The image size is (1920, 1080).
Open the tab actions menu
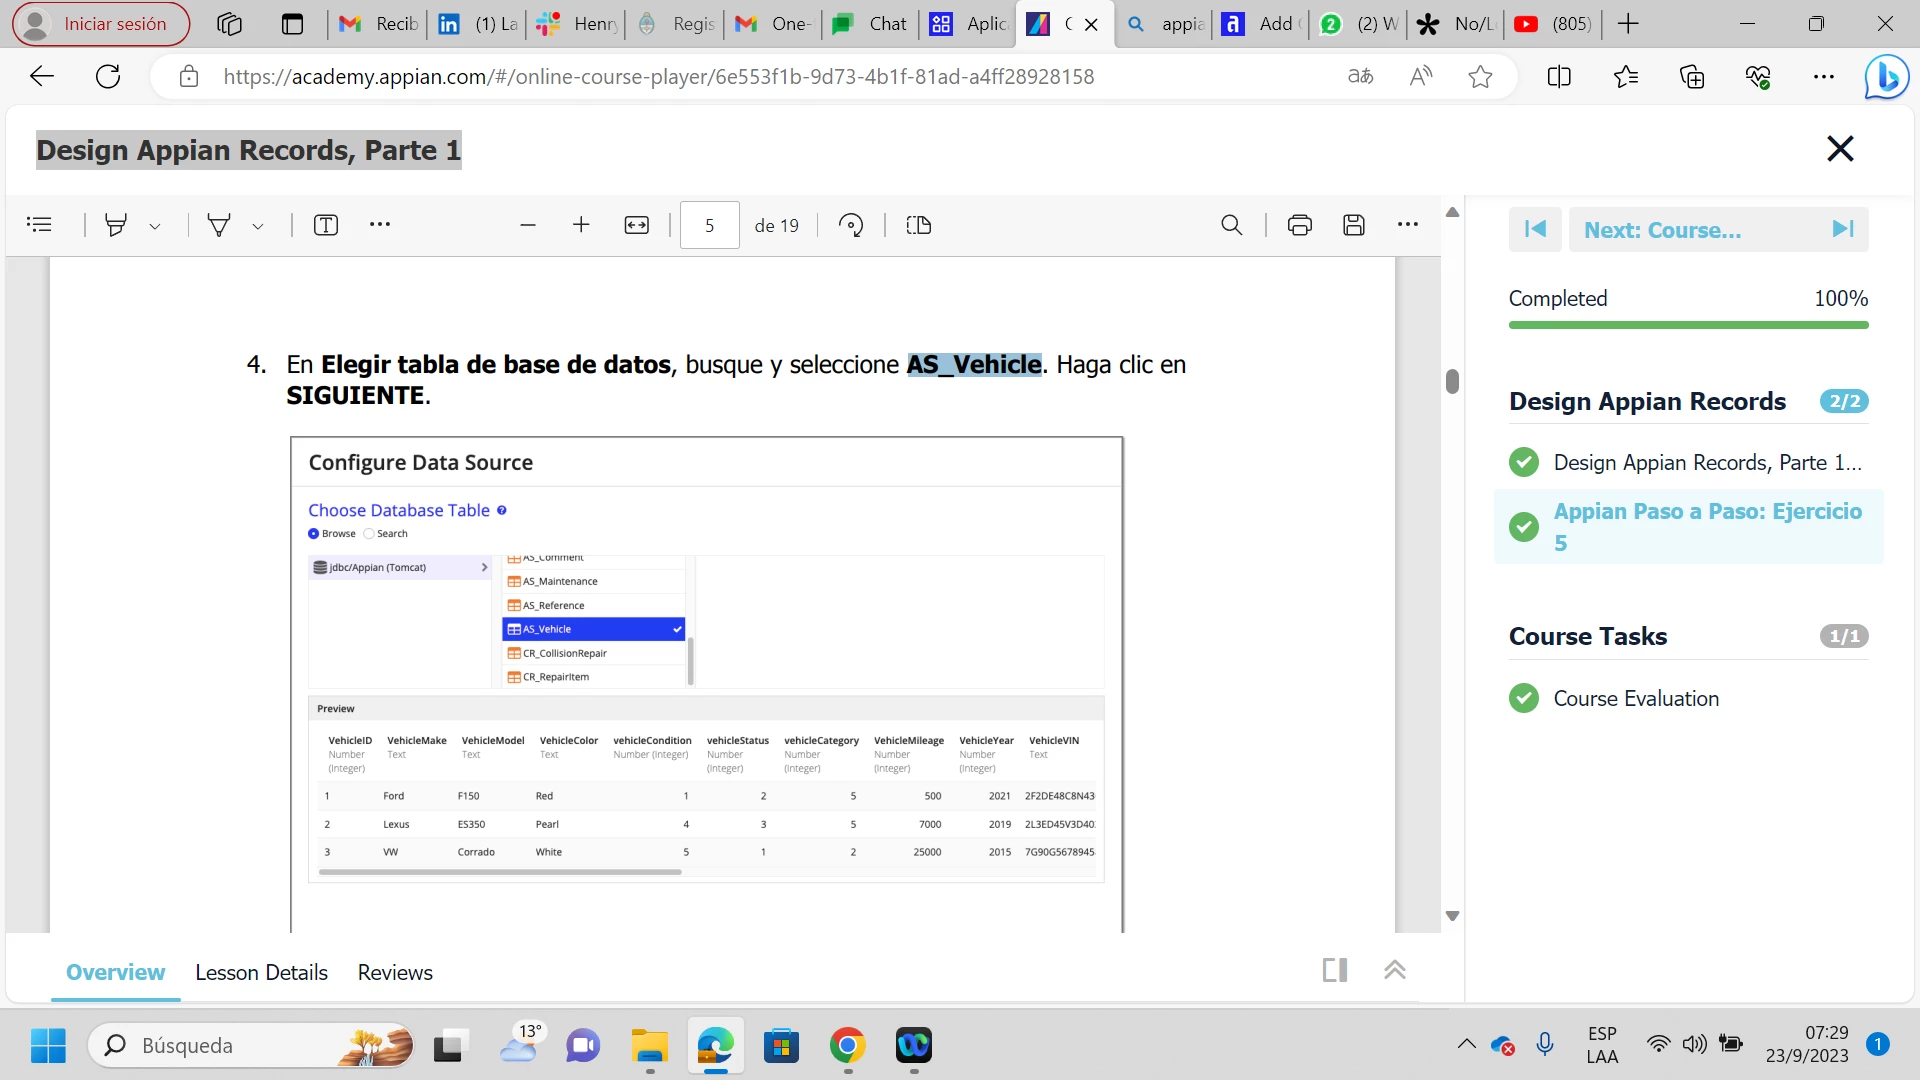pyautogui.click(x=292, y=24)
